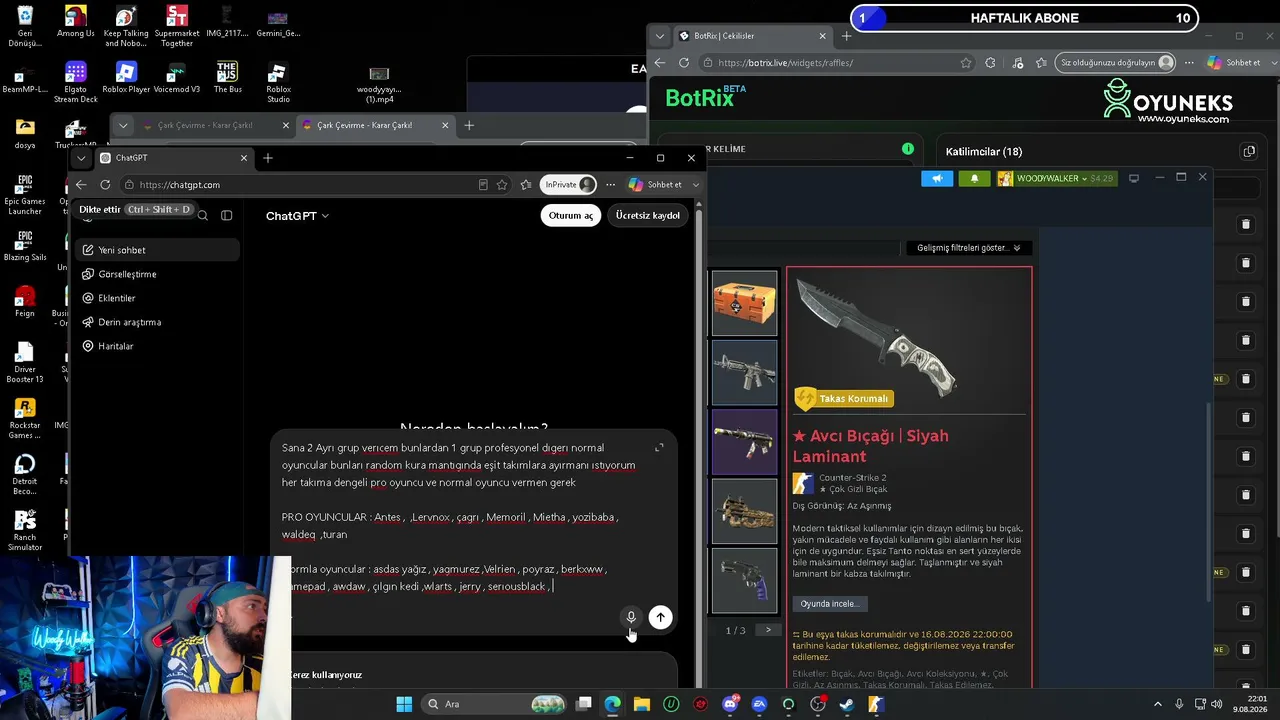
Task: Open File Explorer from the taskbar
Action: pos(642,704)
